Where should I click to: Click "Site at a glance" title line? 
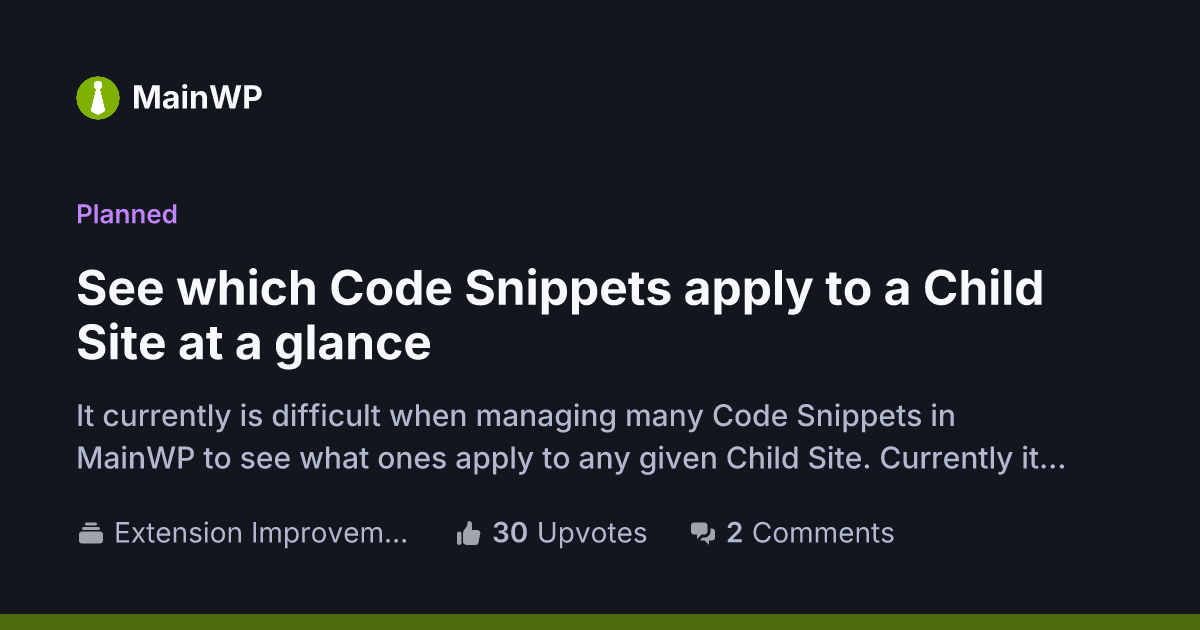[254, 343]
